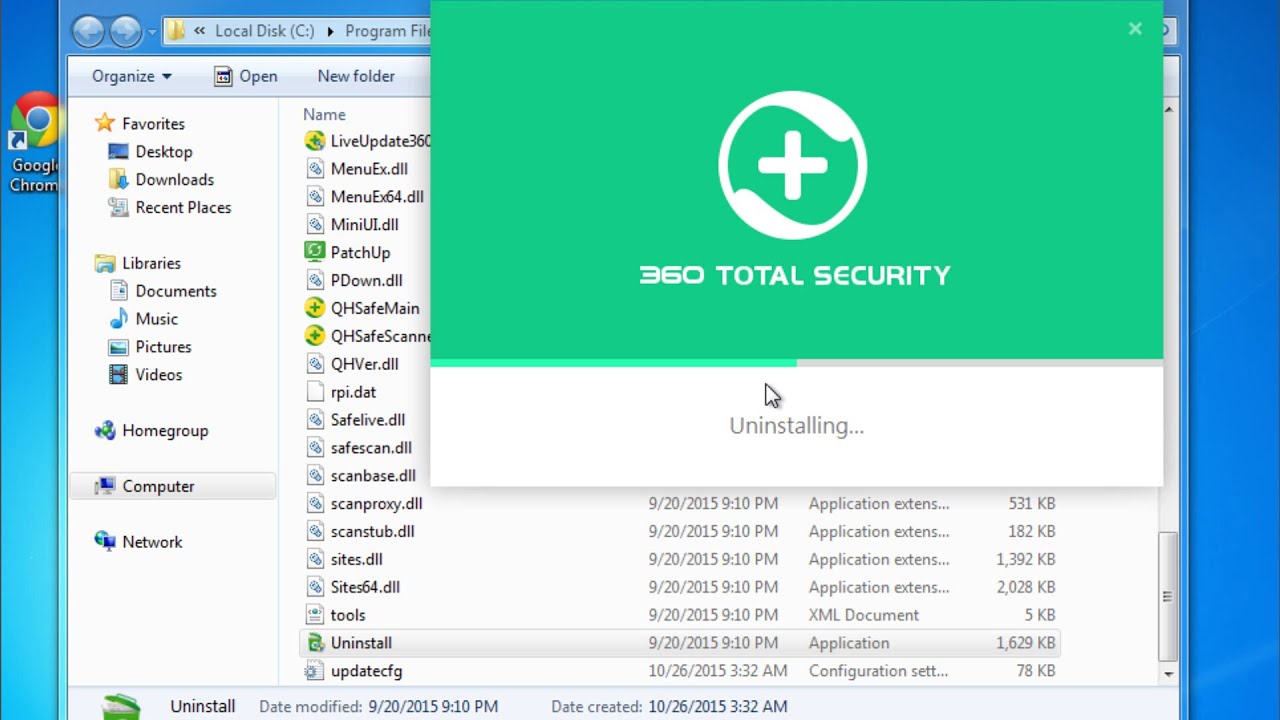1280x720 pixels.
Task: Click the Explorer Back navigation arrow
Action: click(90, 31)
